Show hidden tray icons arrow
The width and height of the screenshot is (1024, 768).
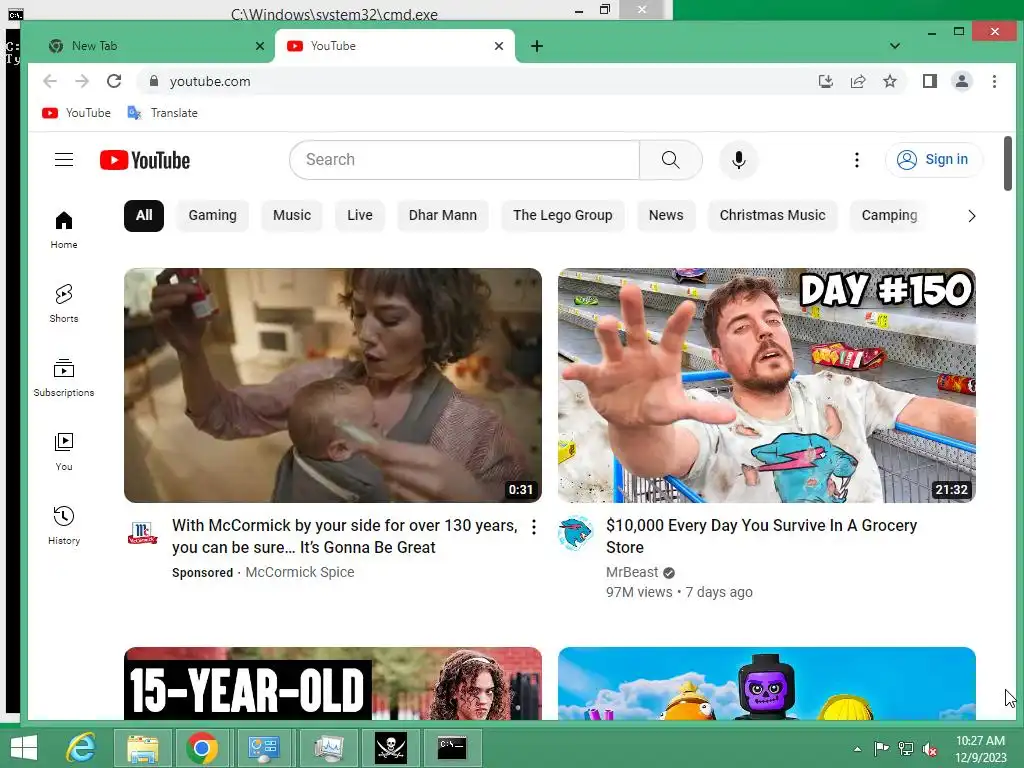pos(857,749)
